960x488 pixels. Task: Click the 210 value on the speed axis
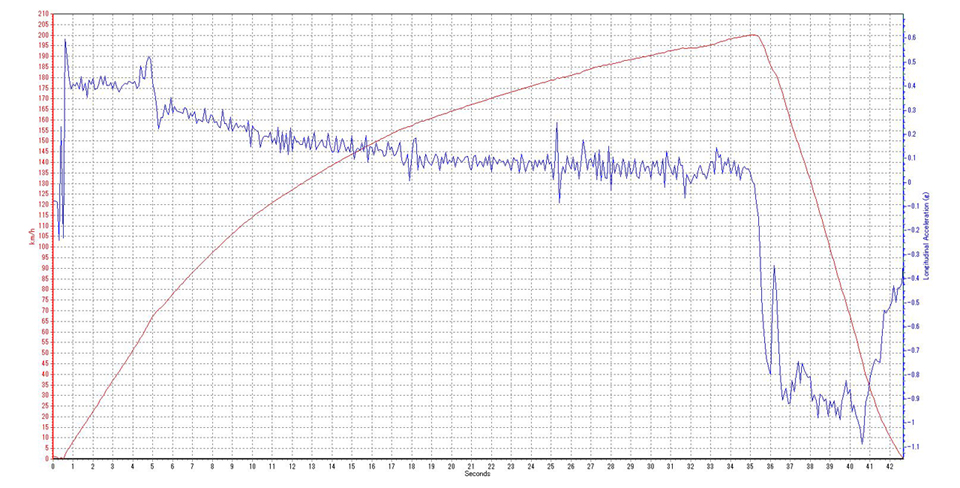pyautogui.click(x=43, y=14)
